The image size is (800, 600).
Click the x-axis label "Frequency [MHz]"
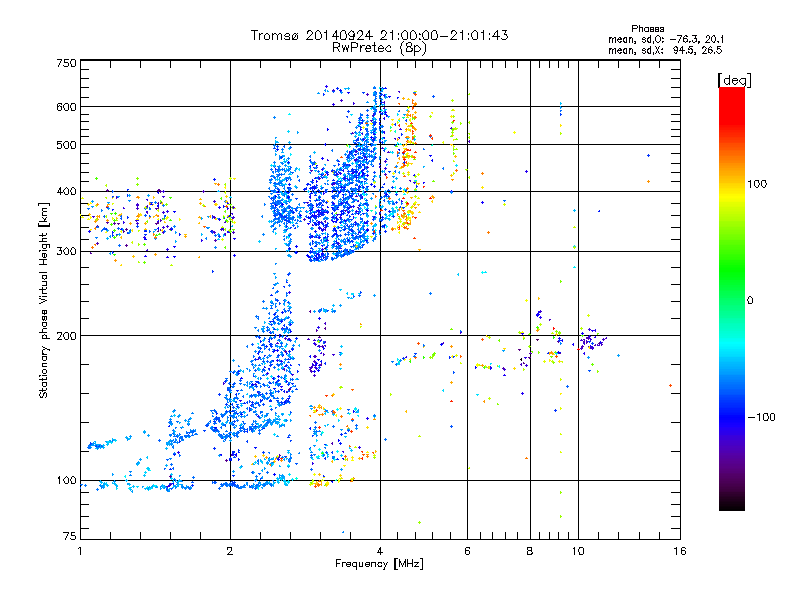[379, 564]
